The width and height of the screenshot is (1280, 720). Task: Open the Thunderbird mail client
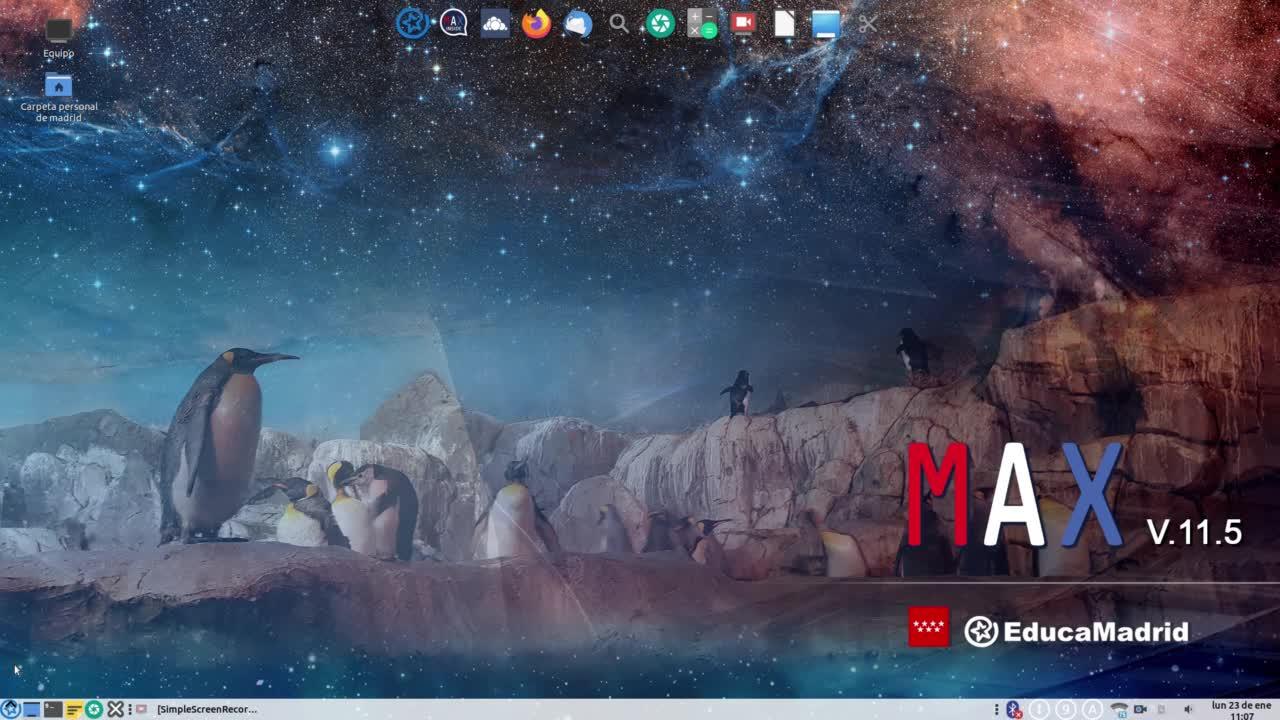578,23
